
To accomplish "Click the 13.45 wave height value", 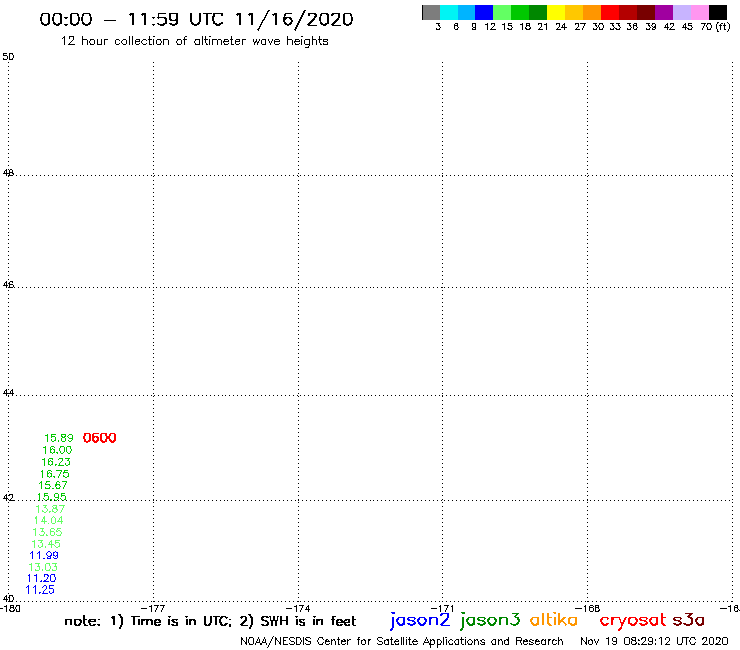I will (46, 544).
